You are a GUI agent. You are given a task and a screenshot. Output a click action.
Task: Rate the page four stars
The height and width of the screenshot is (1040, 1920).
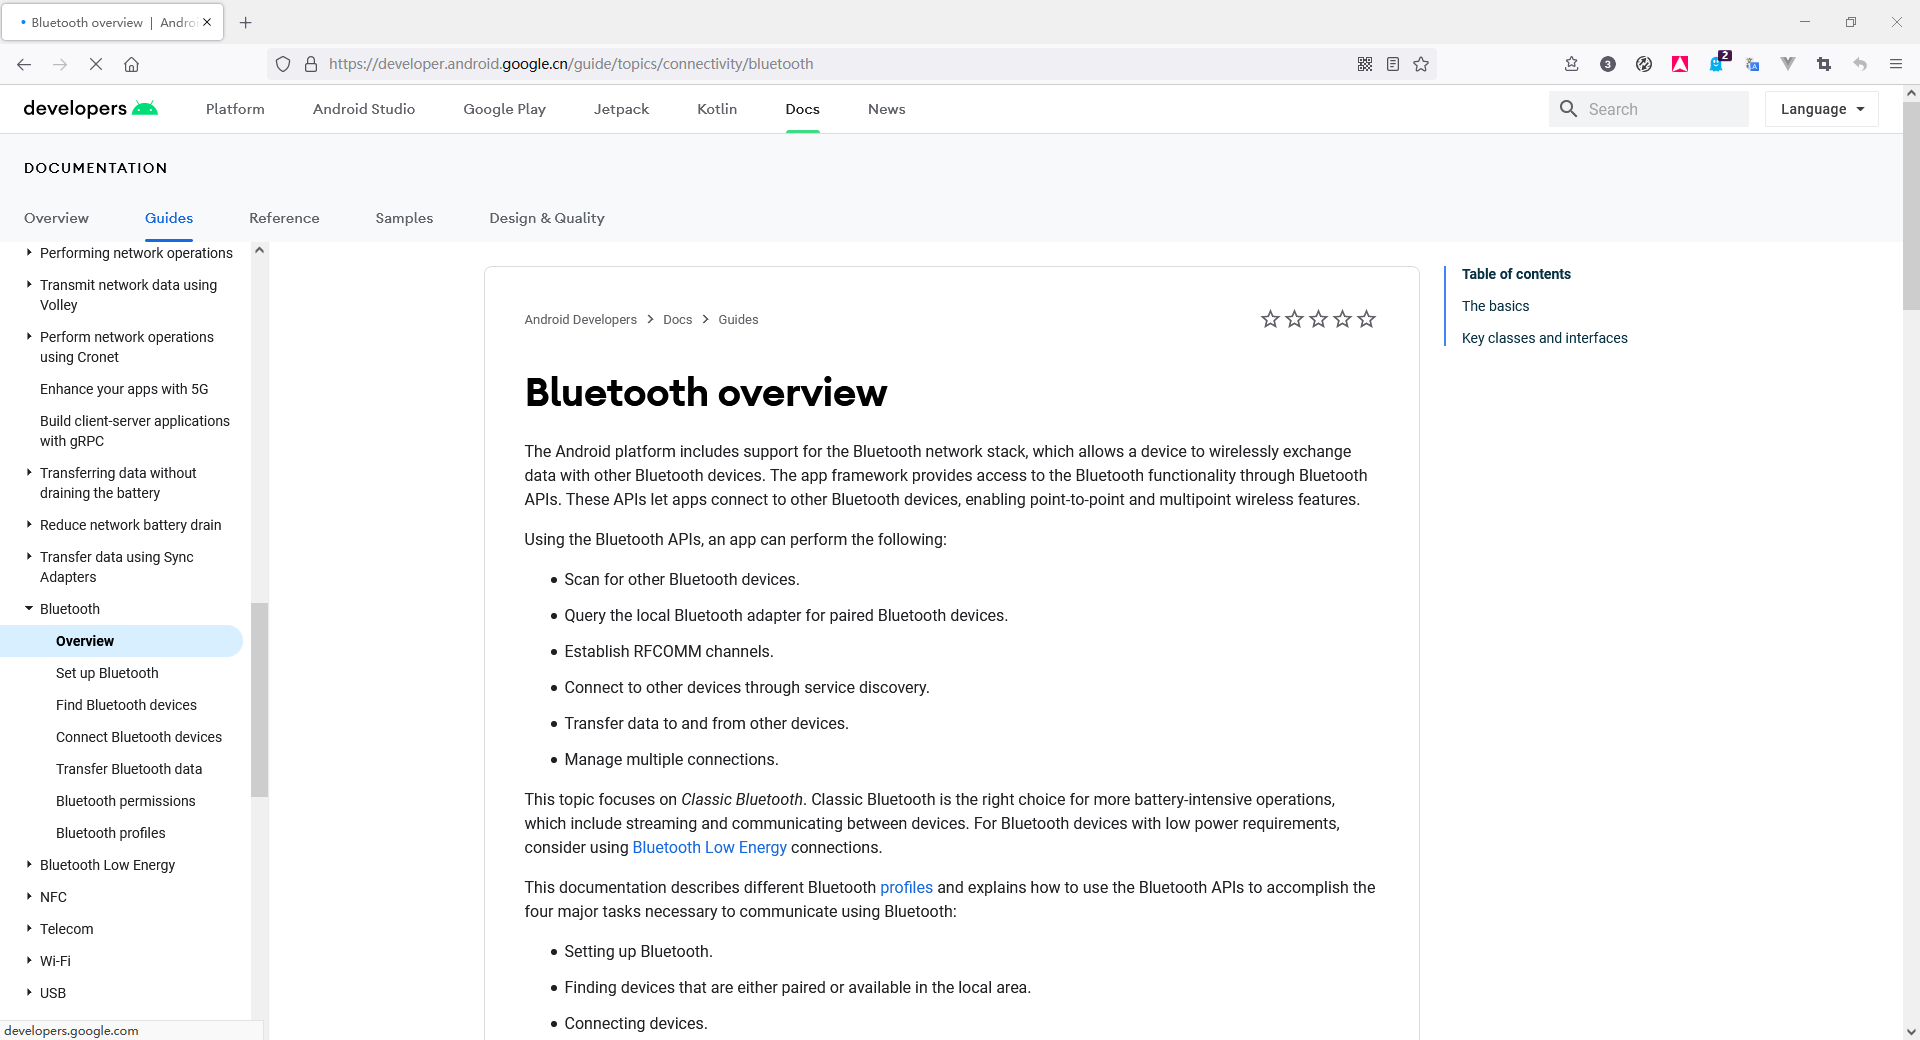pos(1342,319)
